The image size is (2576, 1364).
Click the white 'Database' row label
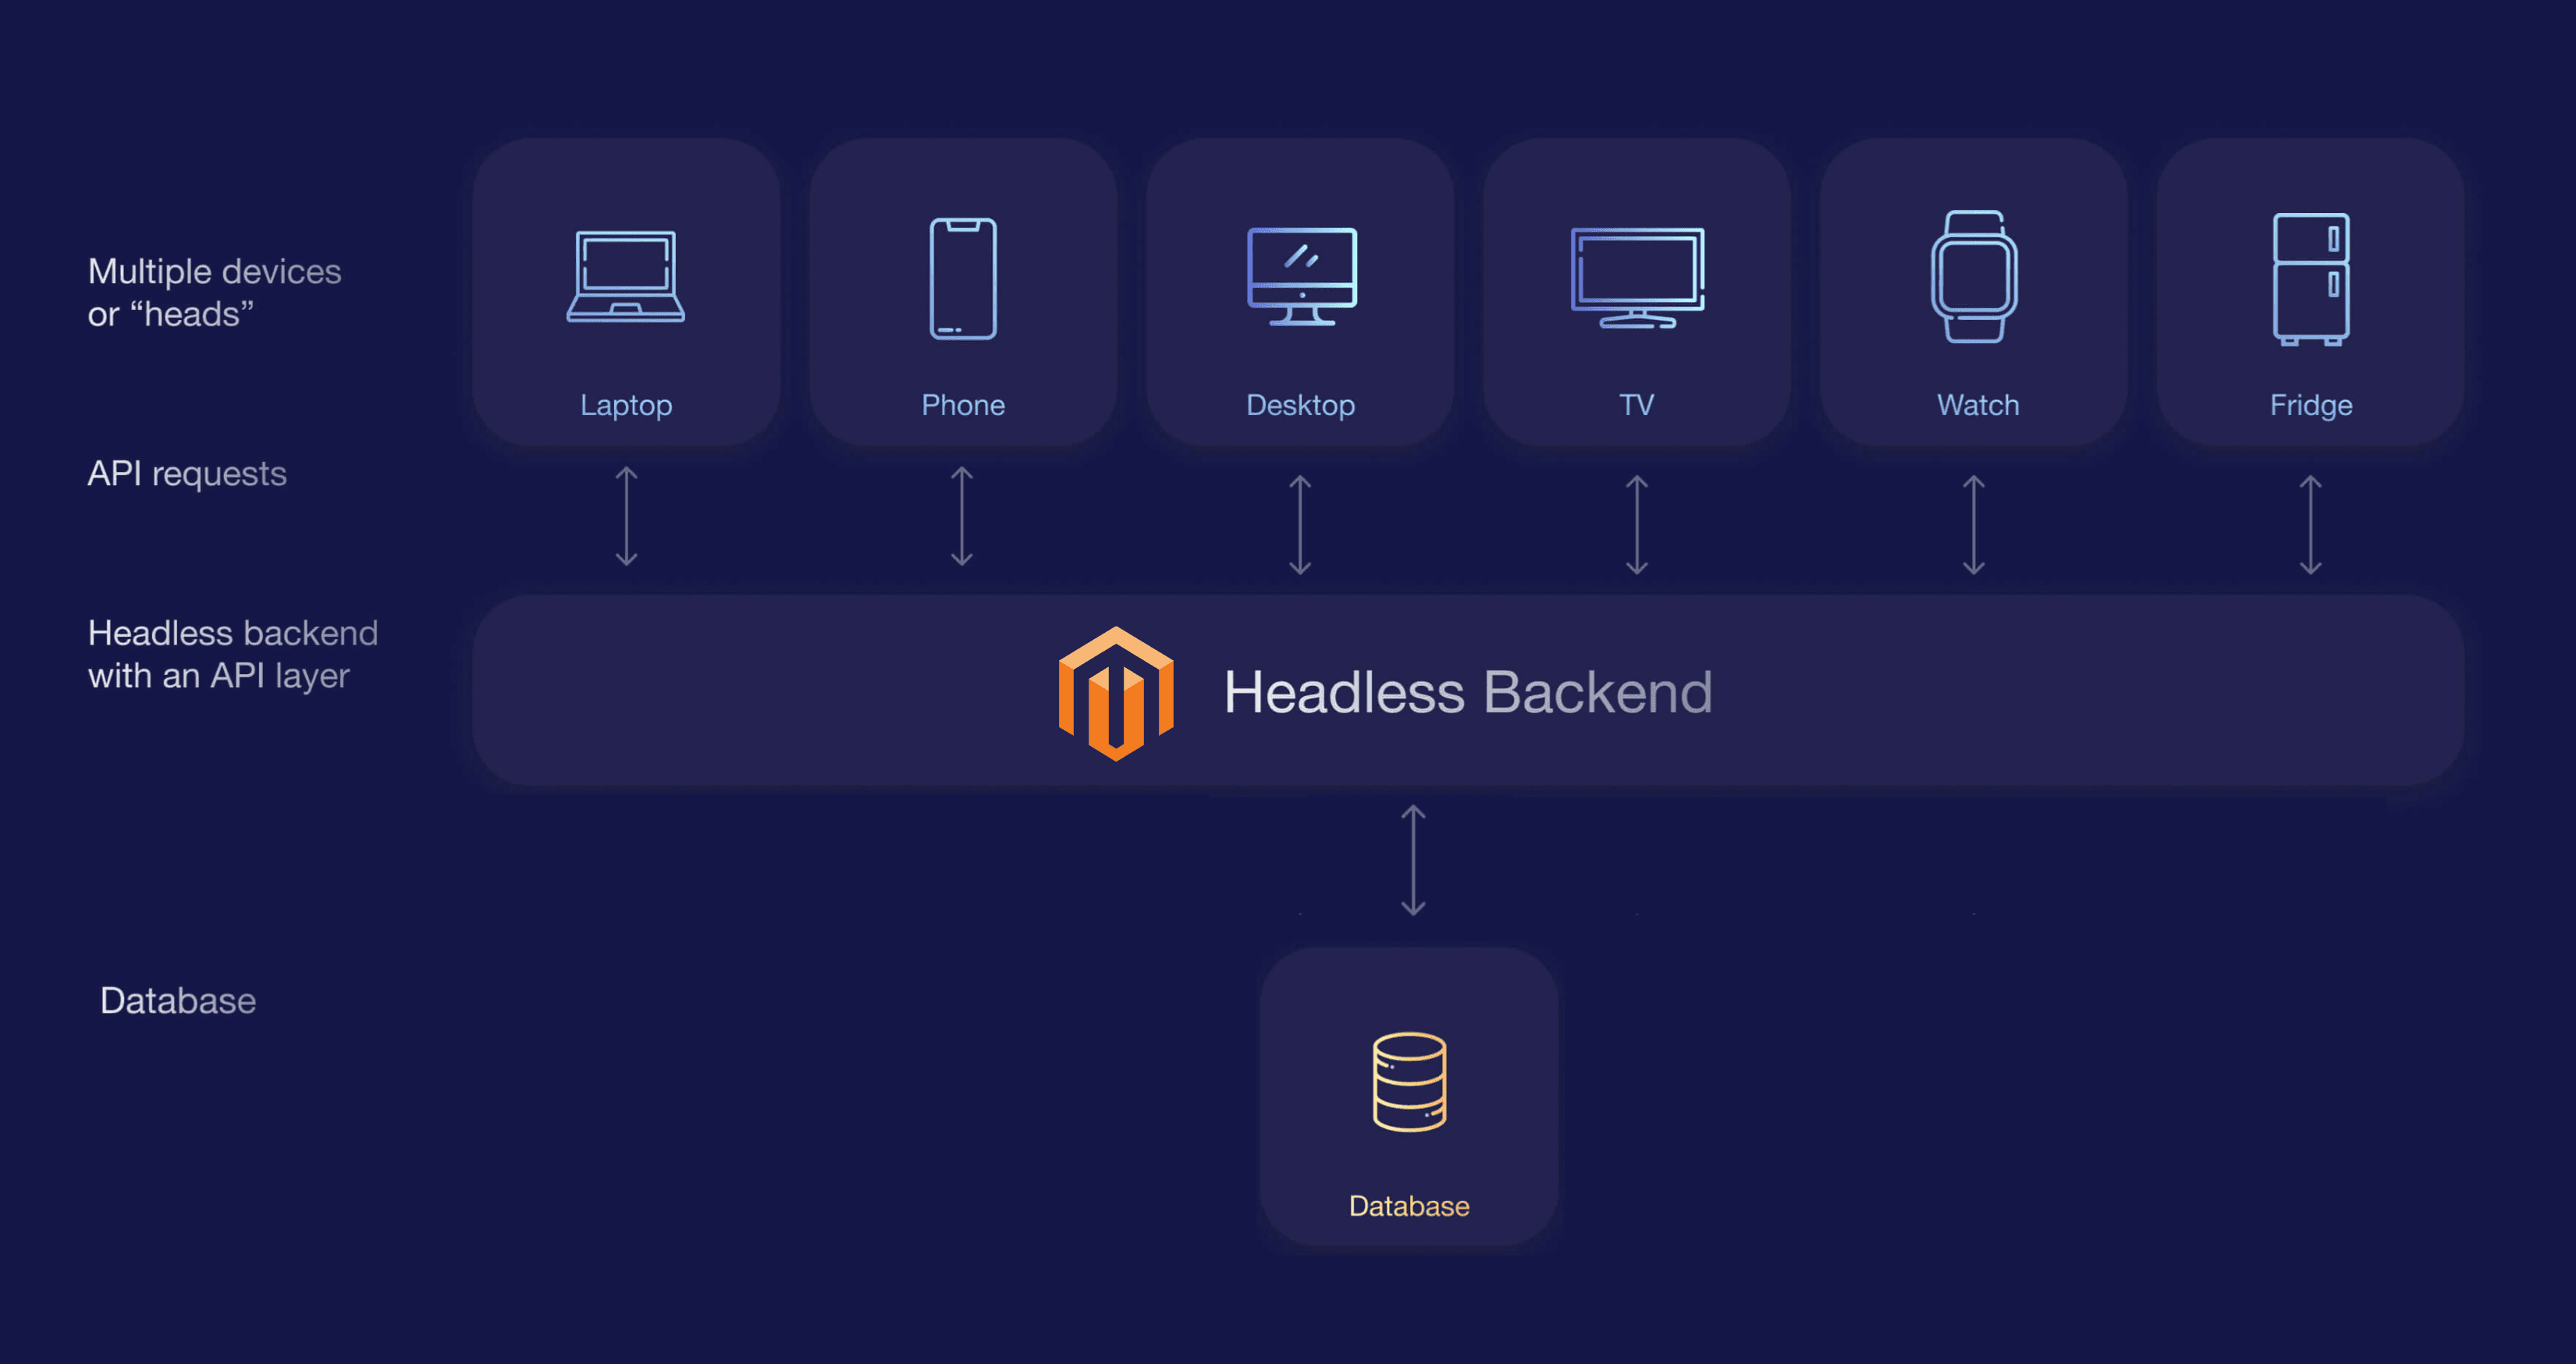[x=178, y=1000]
